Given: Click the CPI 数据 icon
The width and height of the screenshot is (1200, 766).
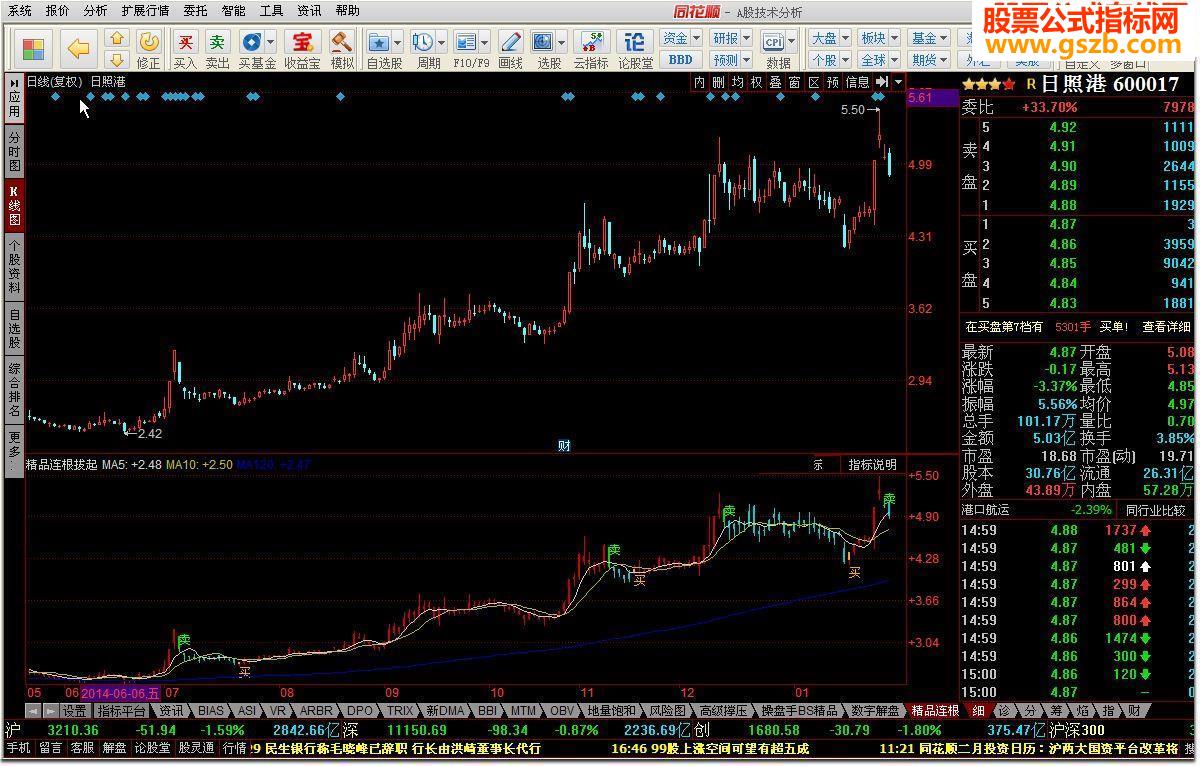Looking at the screenshot, I should [x=773, y=42].
